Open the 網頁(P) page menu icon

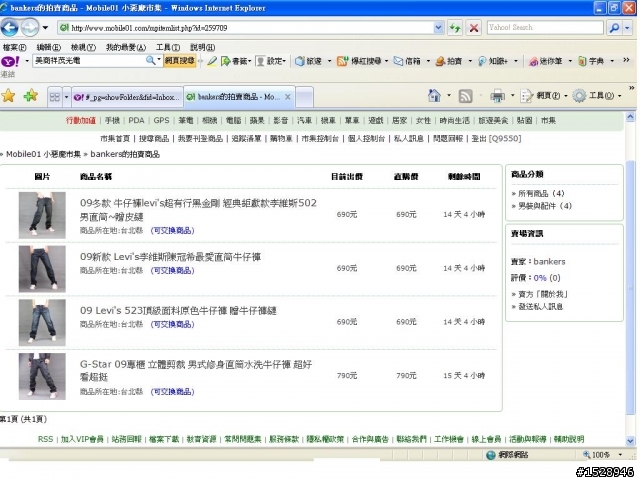pyautogui.click(x=527, y=96)
